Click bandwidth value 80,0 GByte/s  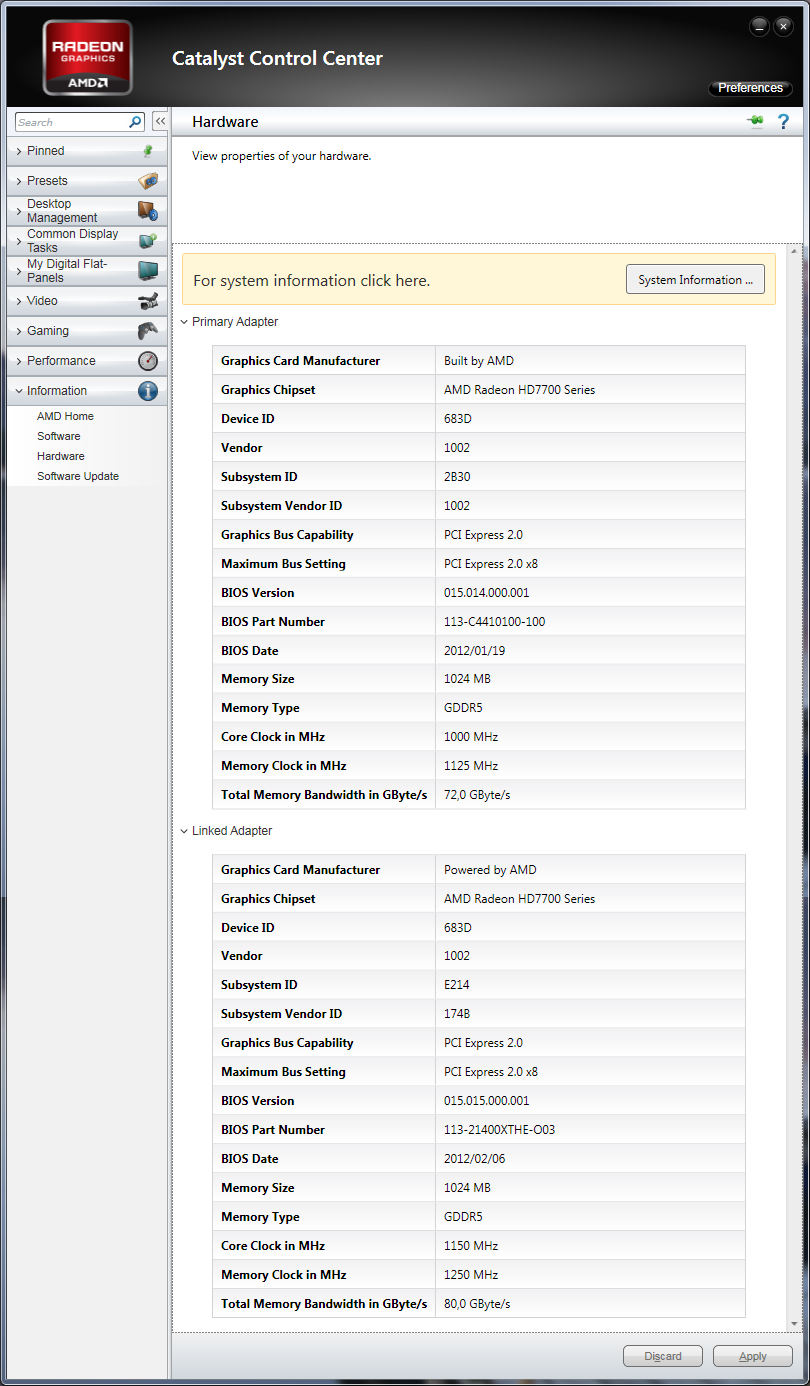pyautogui.click(x=478, y=1304)
